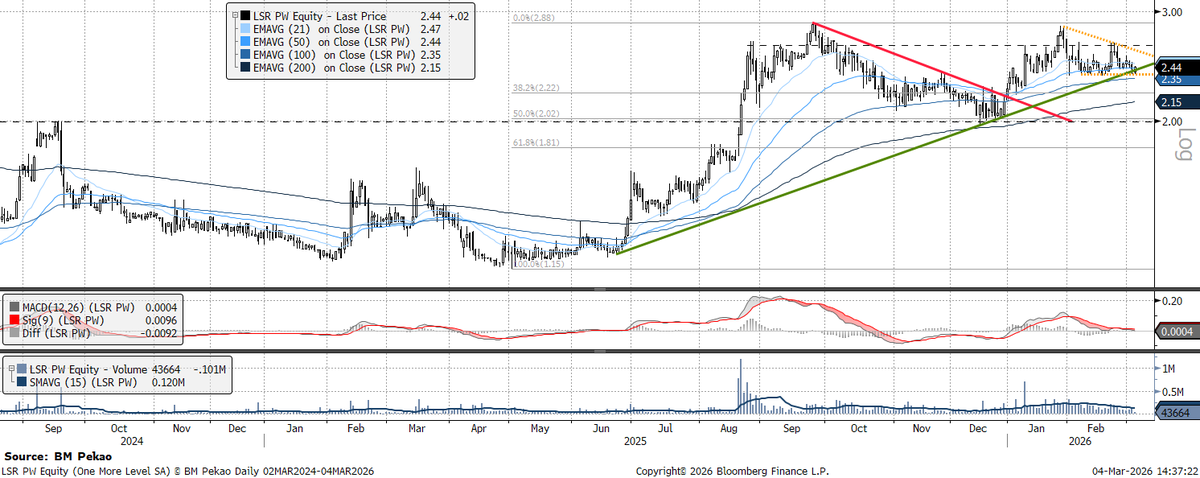Click the black Last Price color swatch

coord(246,16)
